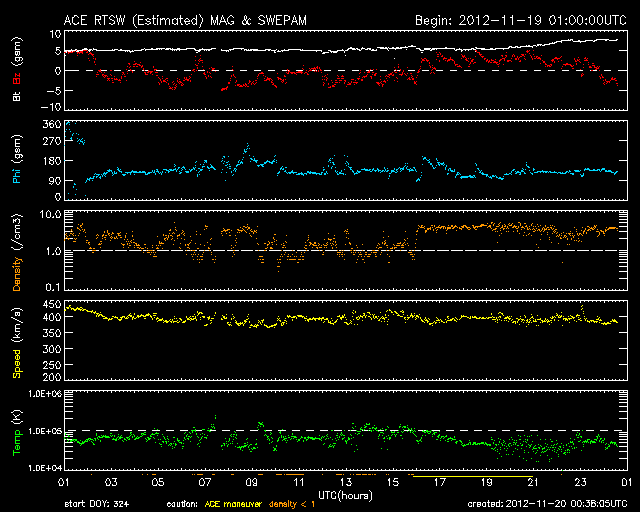Click the "90" tick on the Phi panel
The height and width of the screenshot is (512, 640).
55,181
